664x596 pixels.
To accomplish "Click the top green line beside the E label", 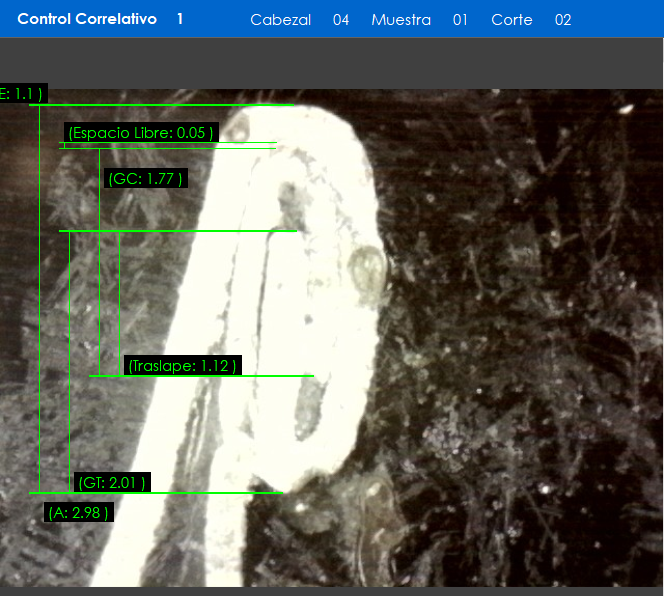I will click(160, 104).
